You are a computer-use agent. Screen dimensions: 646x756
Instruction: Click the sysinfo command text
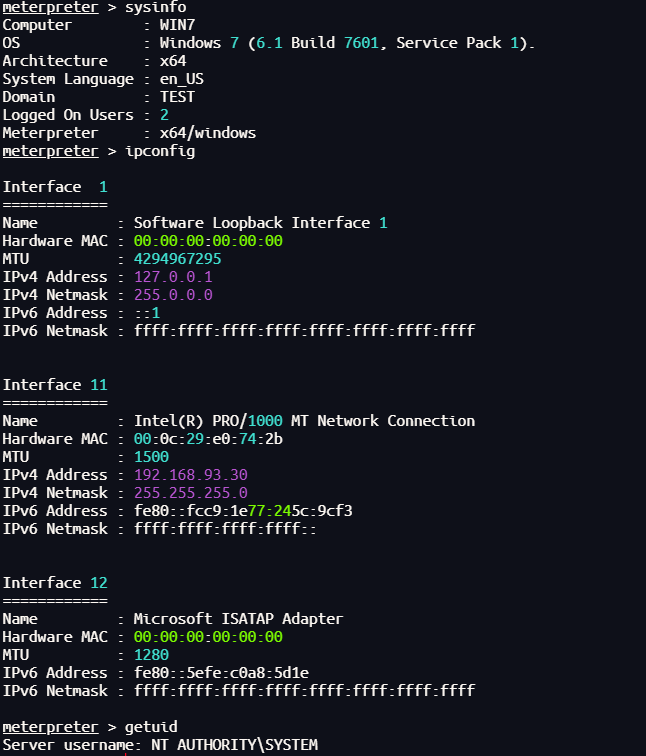point(155,8)
